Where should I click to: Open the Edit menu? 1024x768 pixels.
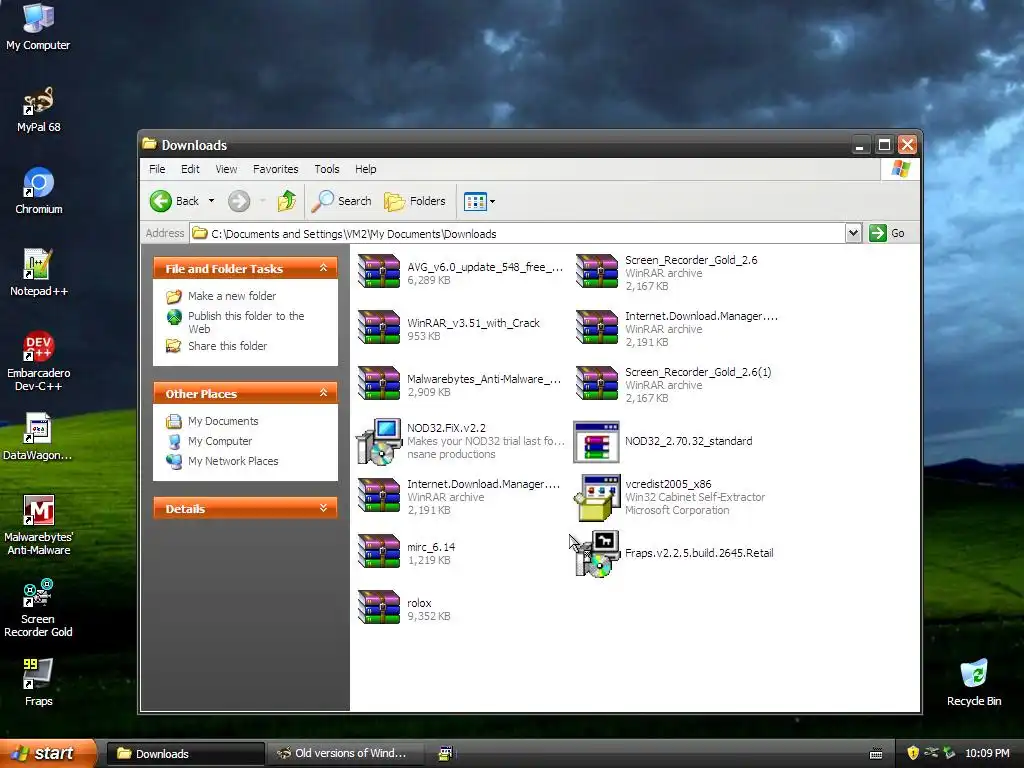190,169
